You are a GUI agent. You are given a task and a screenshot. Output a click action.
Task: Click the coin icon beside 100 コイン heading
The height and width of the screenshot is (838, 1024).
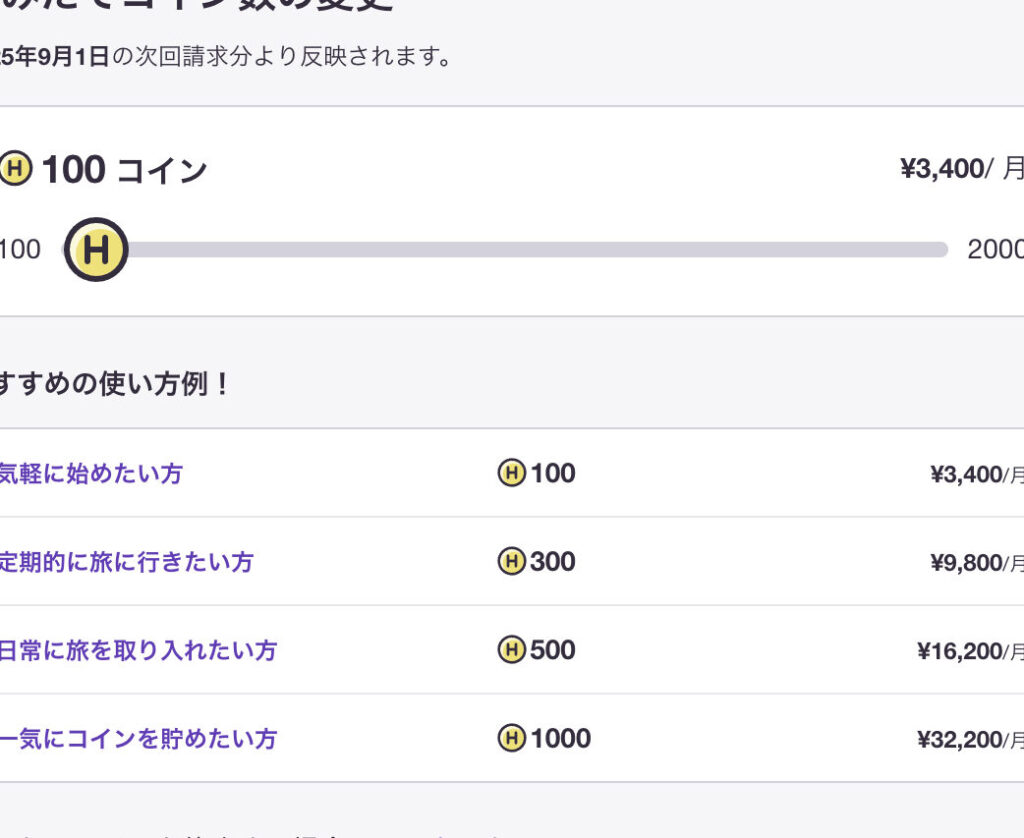coord(15,169)
